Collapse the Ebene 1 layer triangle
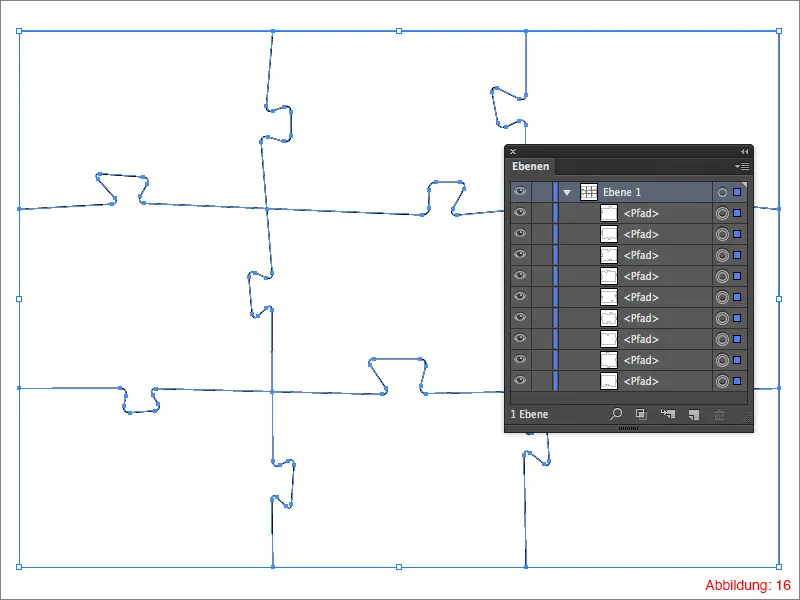This screenshot has width=800, height=600. [x=568, y=191]
